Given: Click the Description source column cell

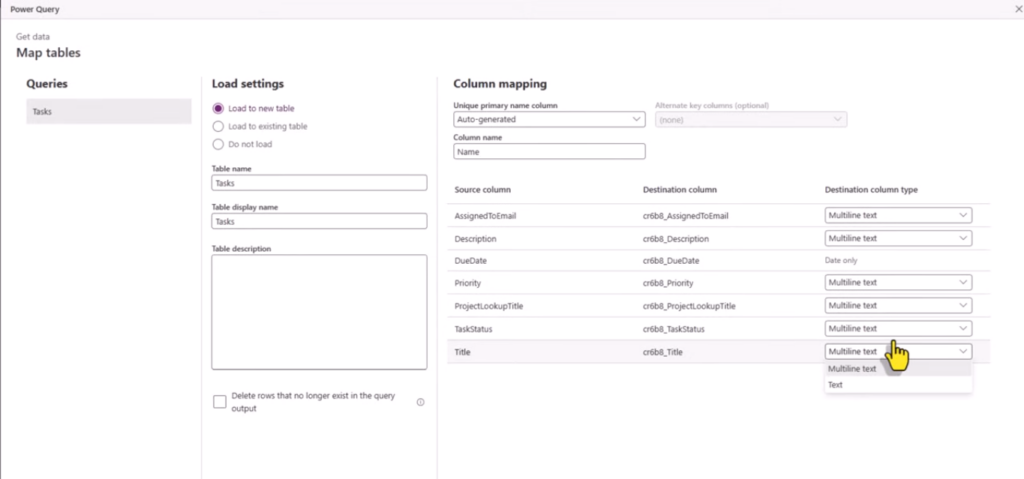Looking at the screenshot, I should pos(475,239).
